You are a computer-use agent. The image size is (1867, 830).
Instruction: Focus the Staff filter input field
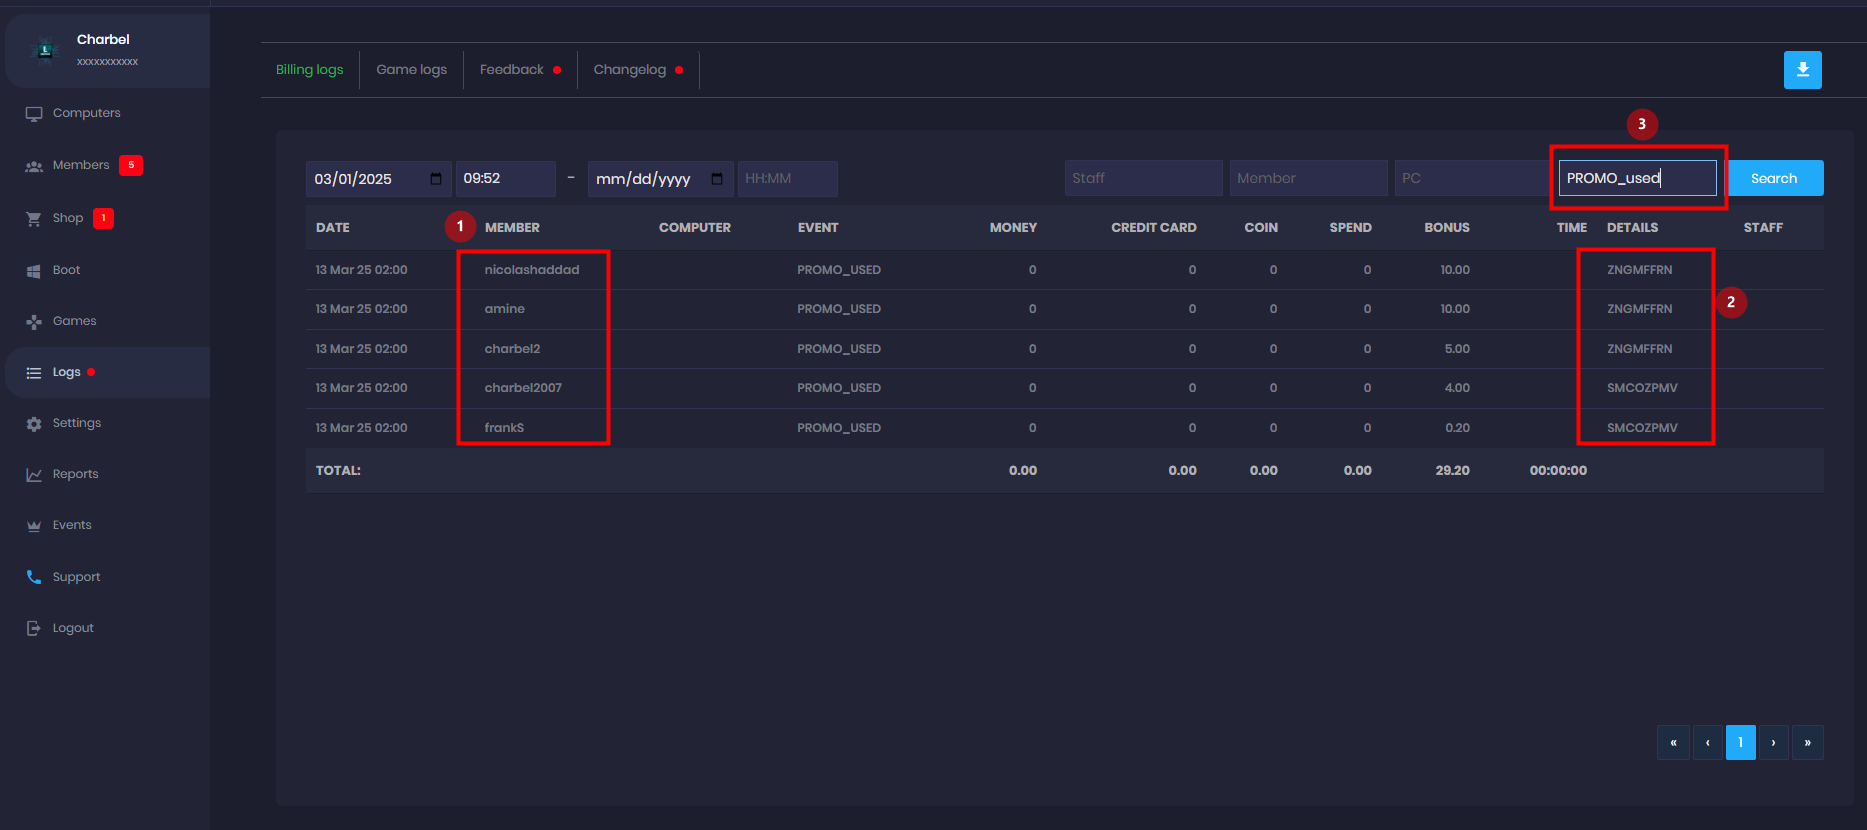point(1142,179)
